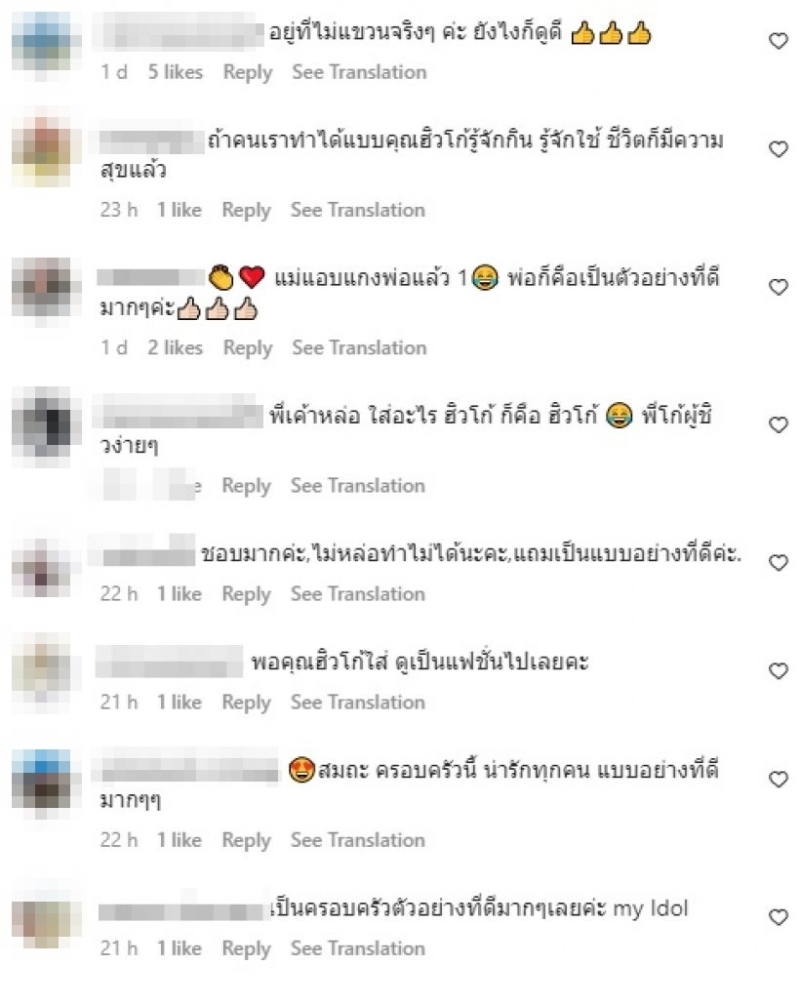Viewport: 800px width, 1006px height.
Task: Reply to the 'my Idol' comment
Action: 246,949
